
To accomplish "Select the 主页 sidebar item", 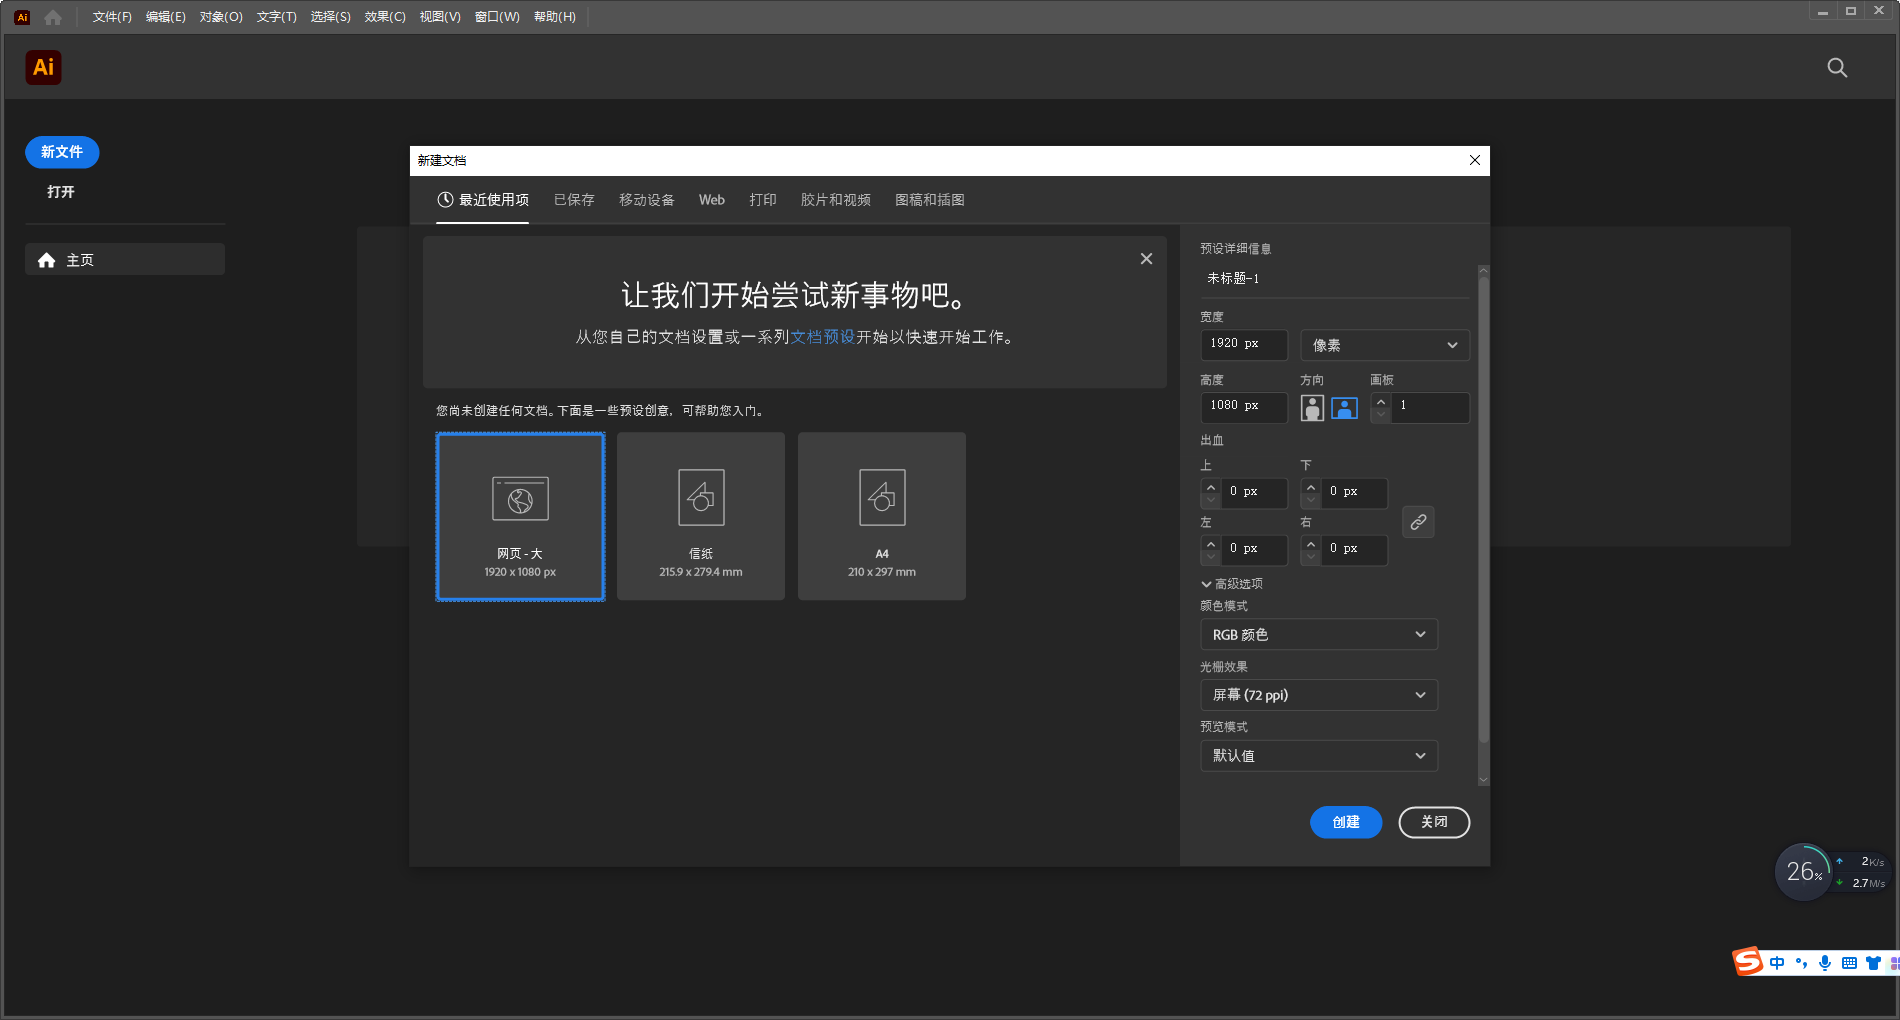I will tap(125, 260).
